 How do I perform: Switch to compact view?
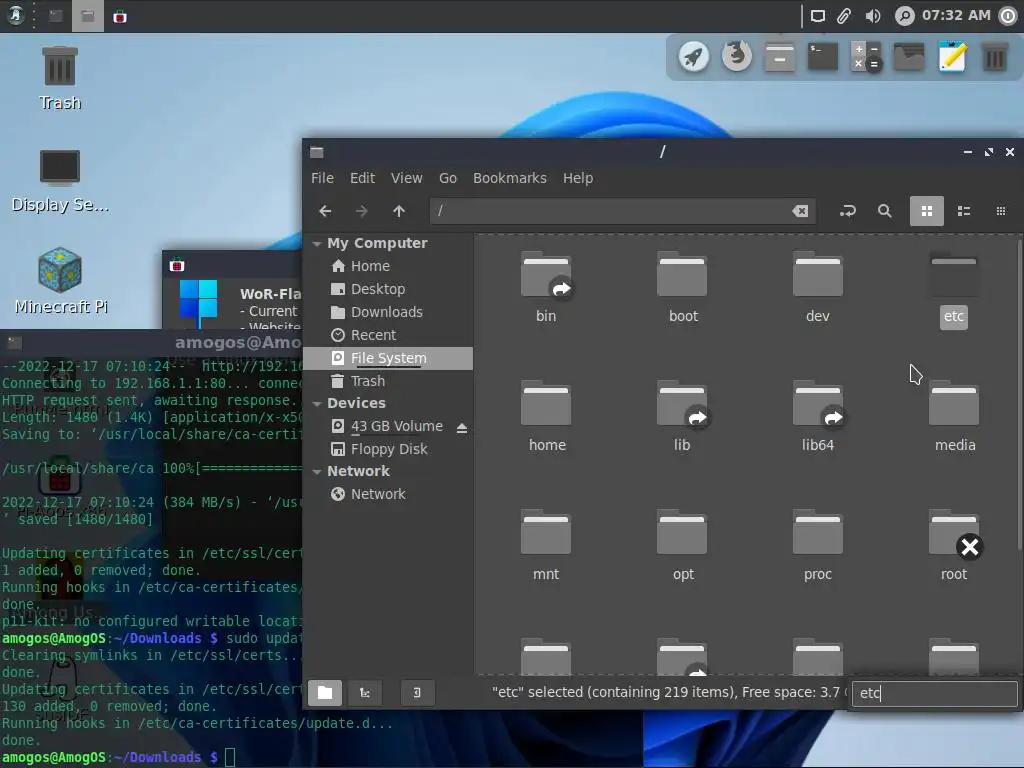(1000, 211)
